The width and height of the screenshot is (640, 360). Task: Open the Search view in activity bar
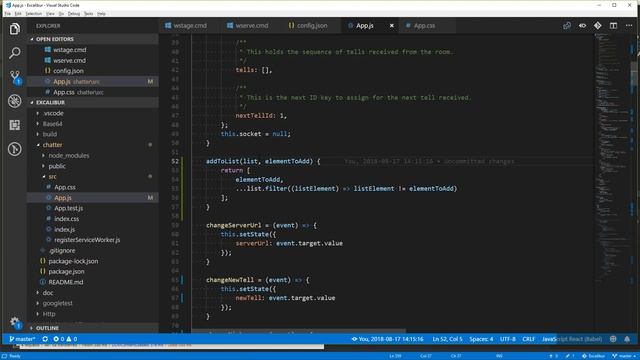[15, 53]
